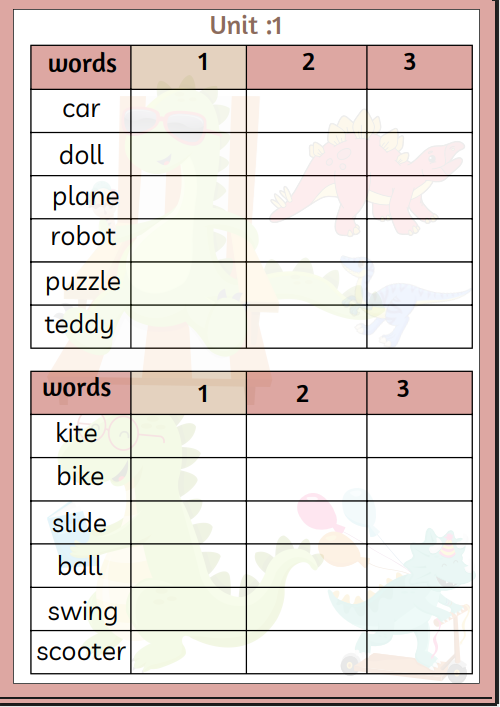Click the 'Unit :1' title text
Viewport: 500px width, 707px height.
click(246, 25)
